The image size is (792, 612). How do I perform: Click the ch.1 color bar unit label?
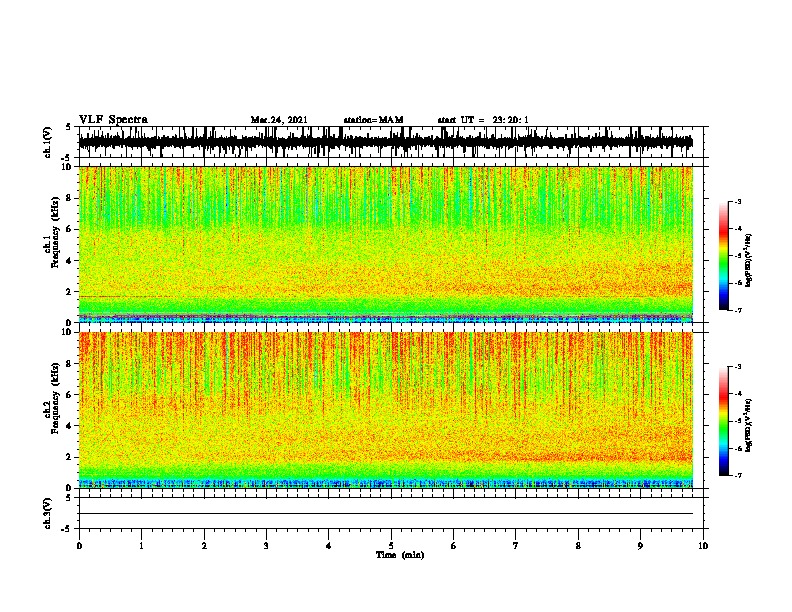point(749,260)
